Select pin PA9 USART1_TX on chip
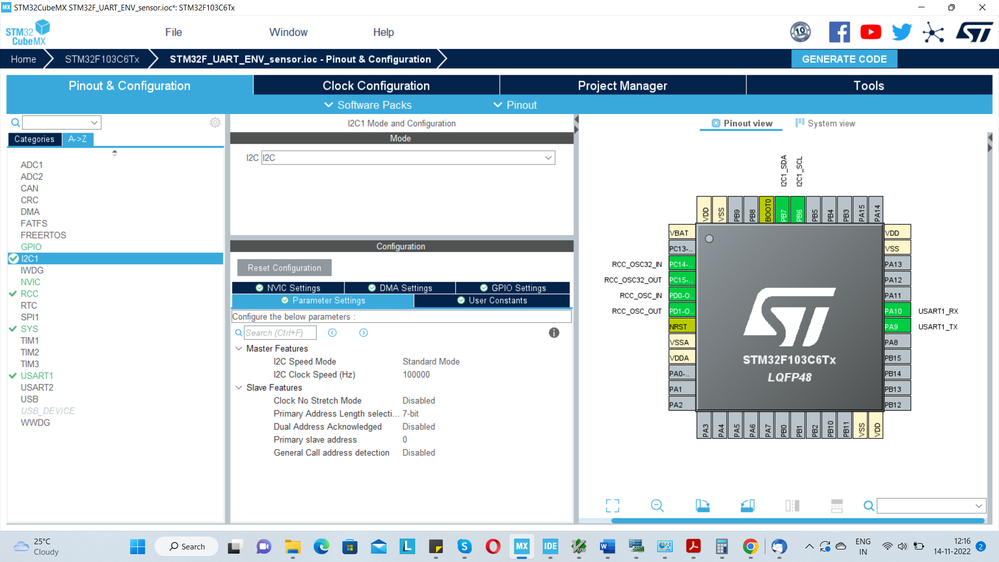The image size is (999, 562). (897, 326)
